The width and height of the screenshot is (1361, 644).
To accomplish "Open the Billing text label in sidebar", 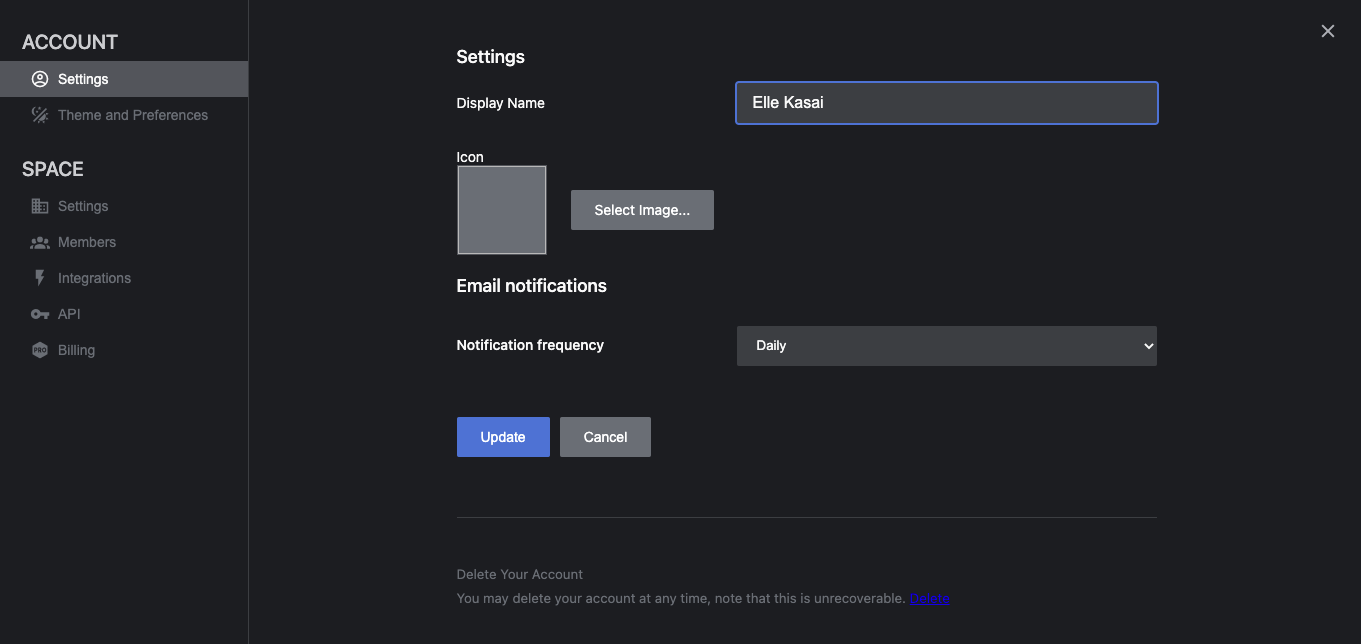I will (x=76, y=350).
